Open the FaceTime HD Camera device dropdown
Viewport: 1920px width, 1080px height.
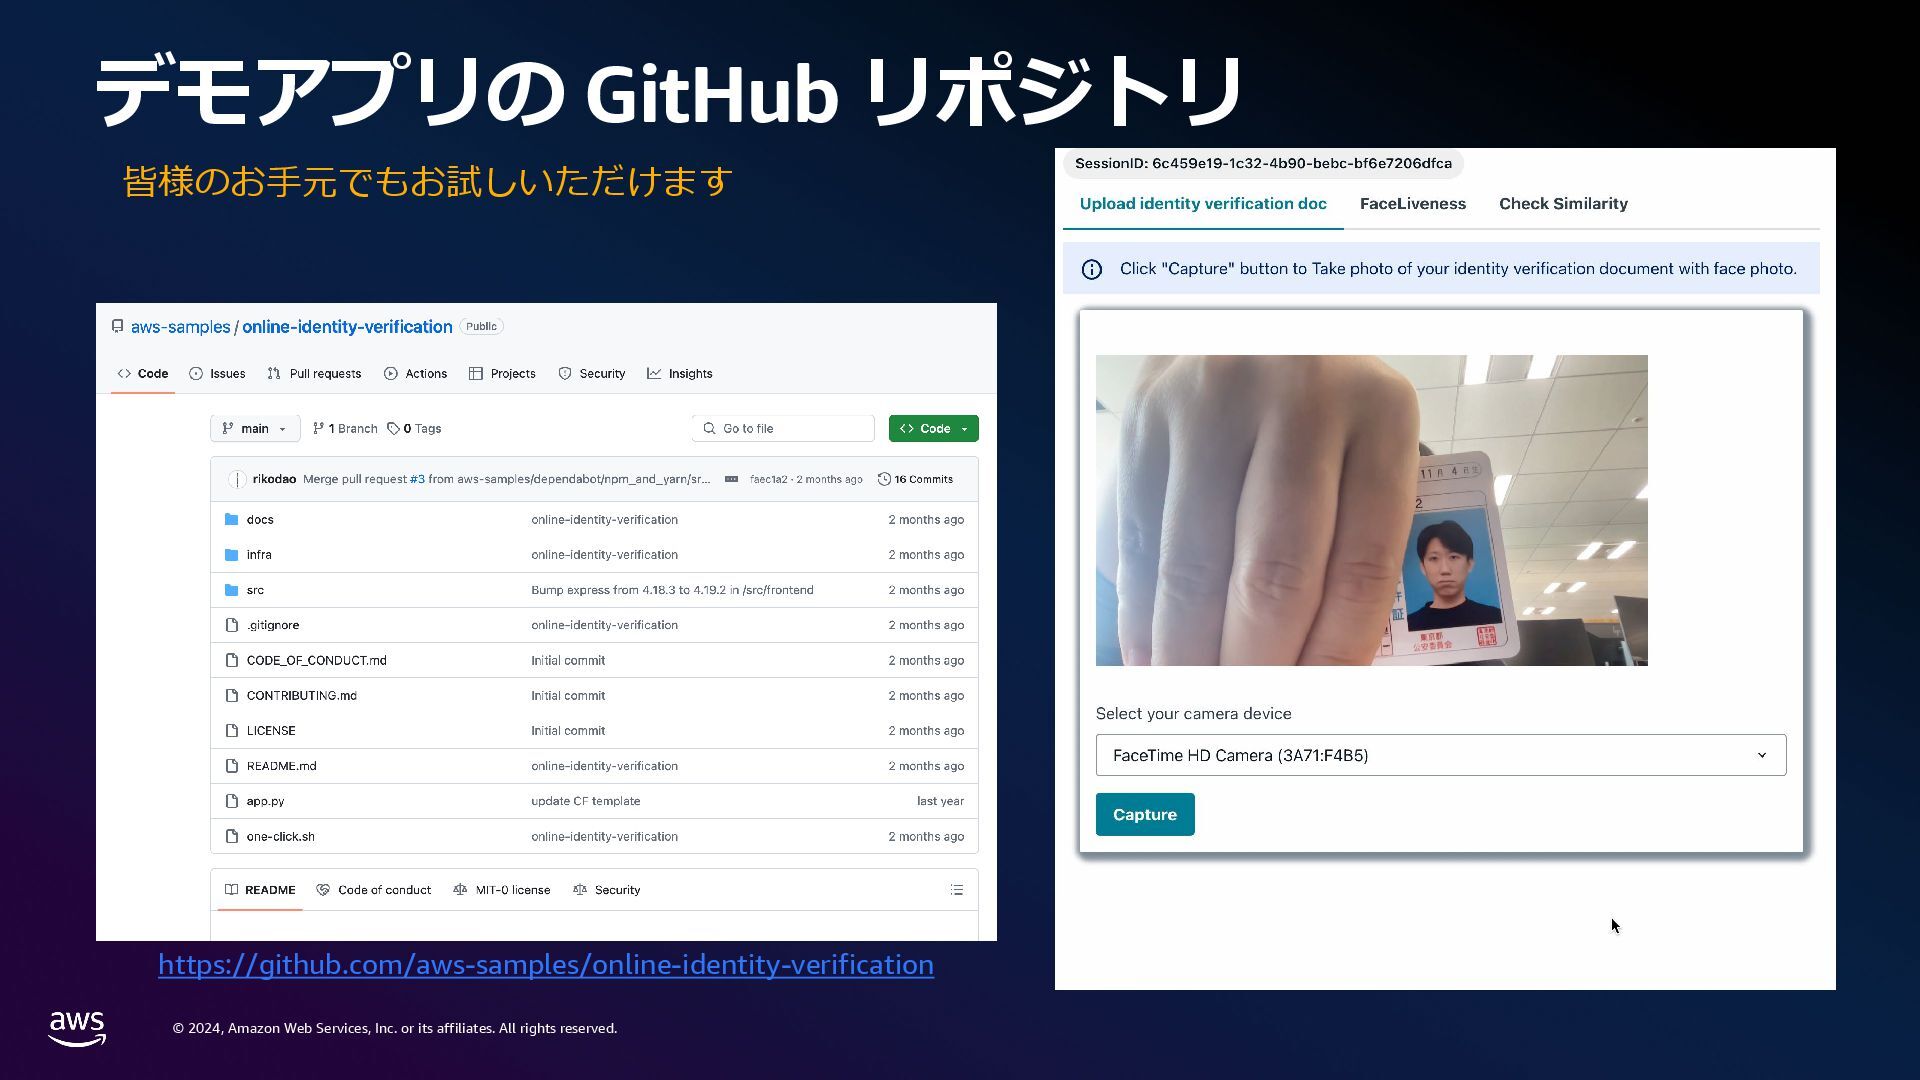(1441, 756)
